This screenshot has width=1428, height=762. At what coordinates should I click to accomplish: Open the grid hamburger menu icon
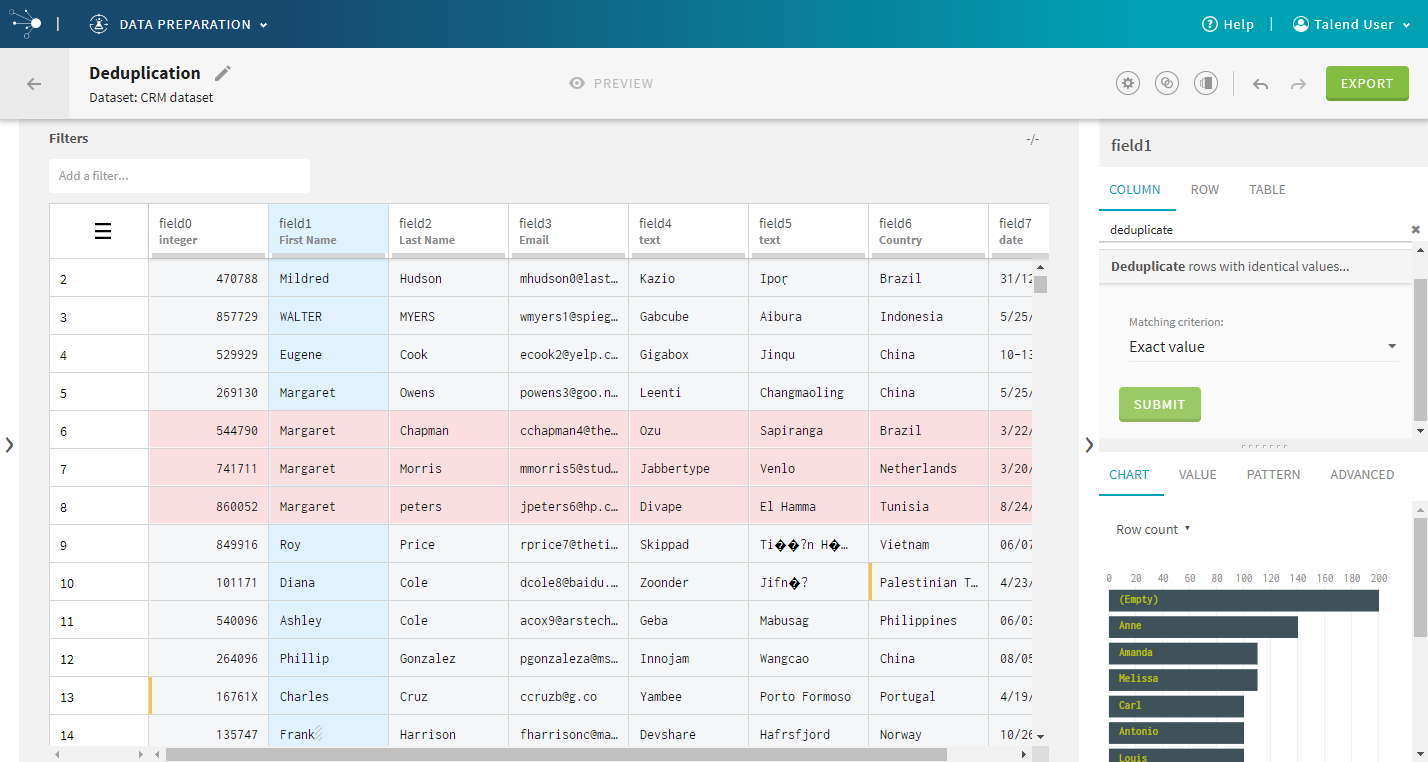point(102,231)
